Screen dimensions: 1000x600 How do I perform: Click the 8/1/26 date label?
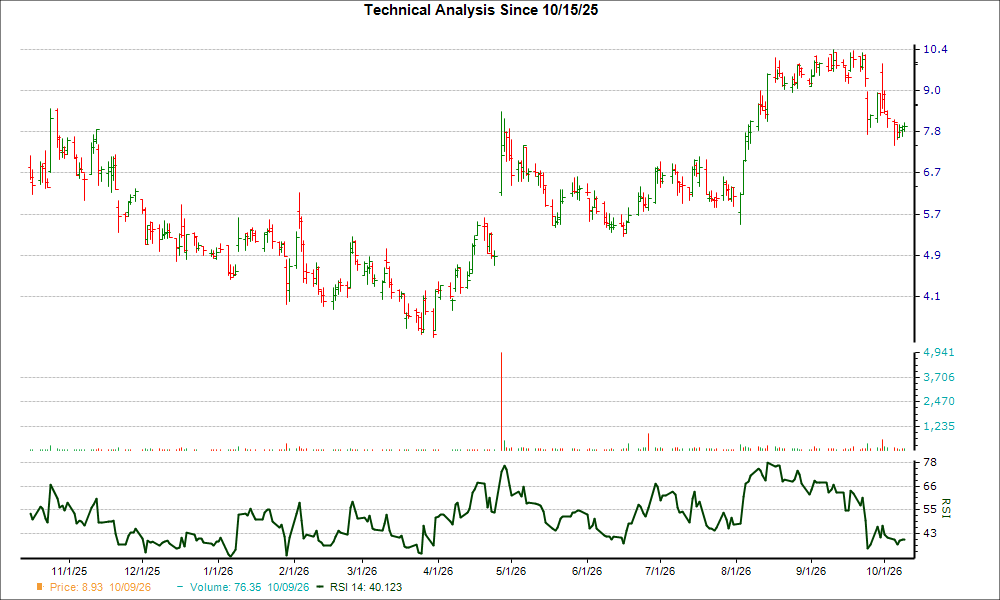735,571
